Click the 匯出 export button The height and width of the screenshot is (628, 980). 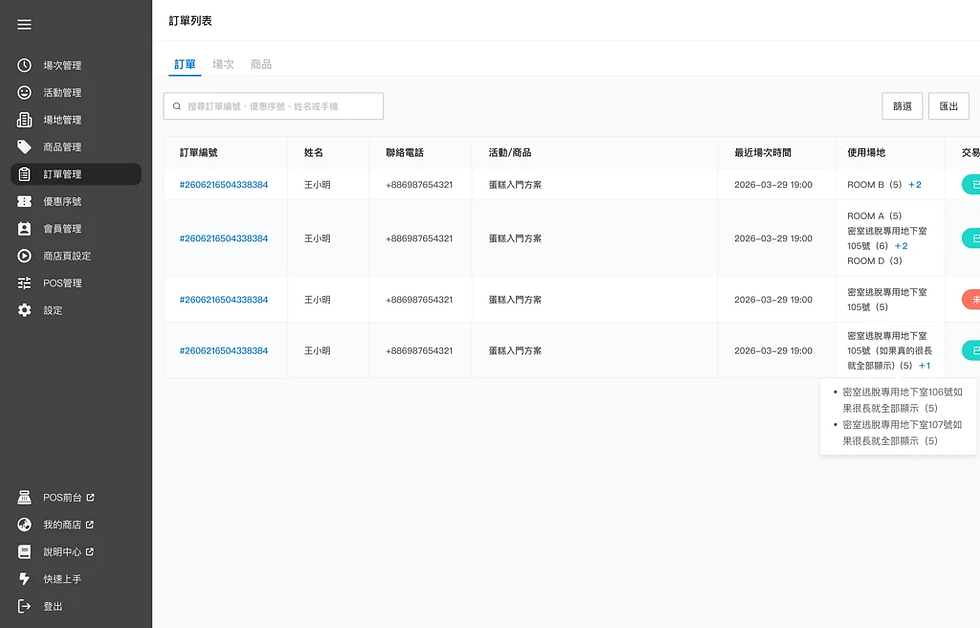(x=949, y=106)
